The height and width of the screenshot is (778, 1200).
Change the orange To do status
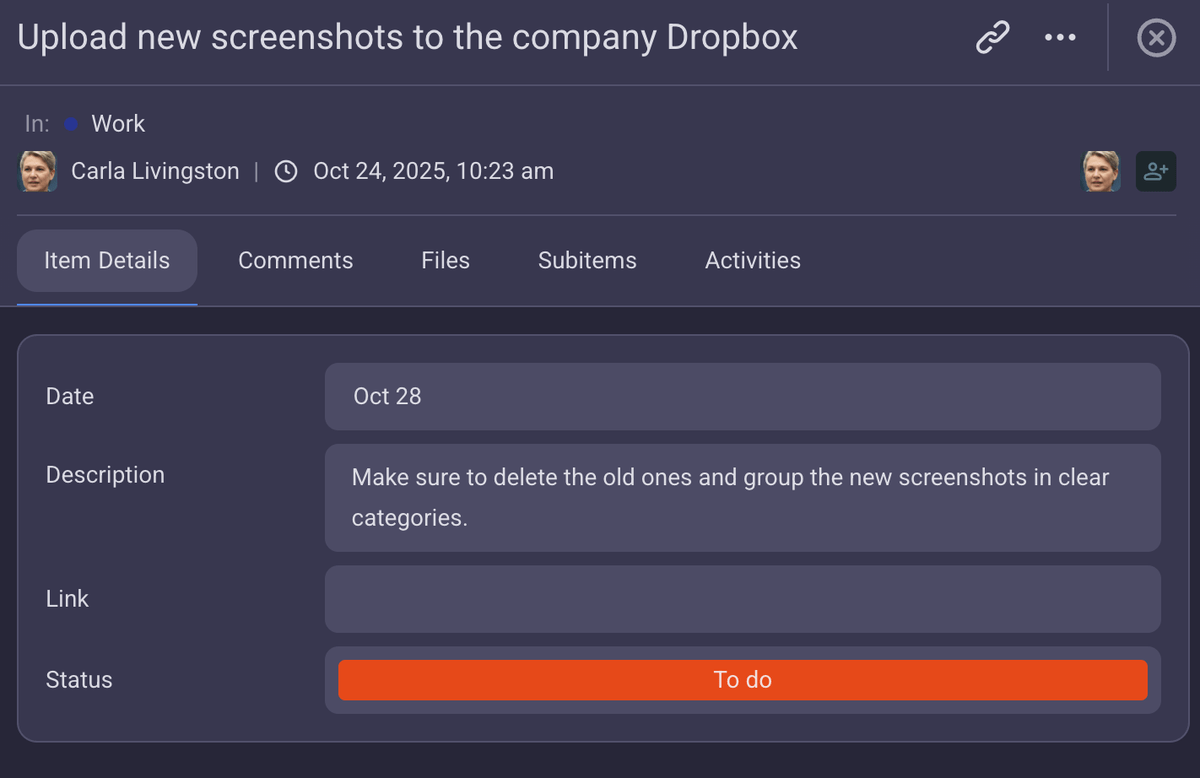(742, 680)
